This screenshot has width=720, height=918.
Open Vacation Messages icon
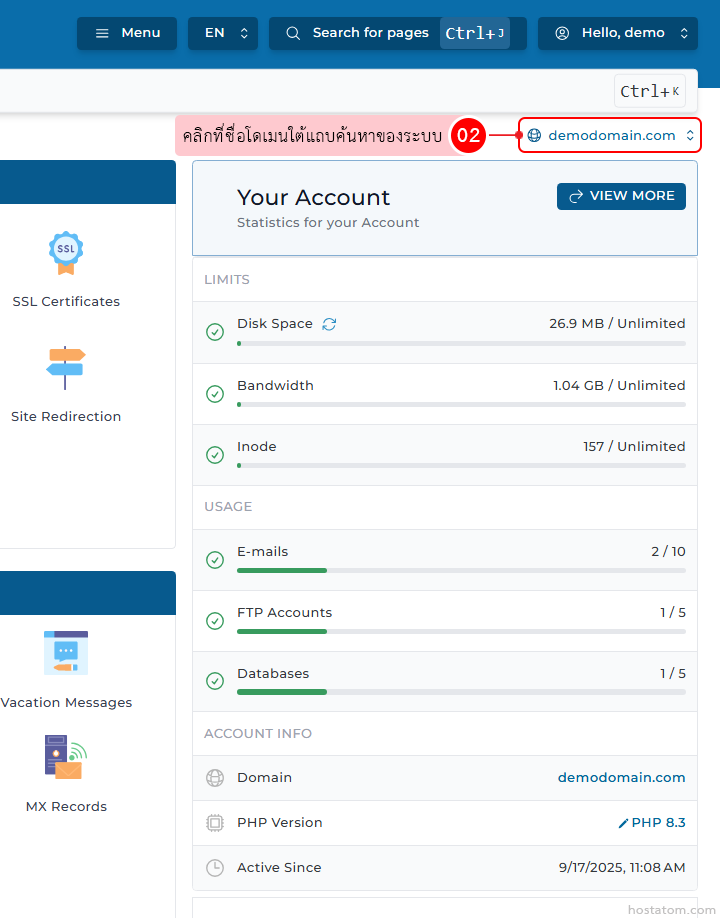[66, 652]
